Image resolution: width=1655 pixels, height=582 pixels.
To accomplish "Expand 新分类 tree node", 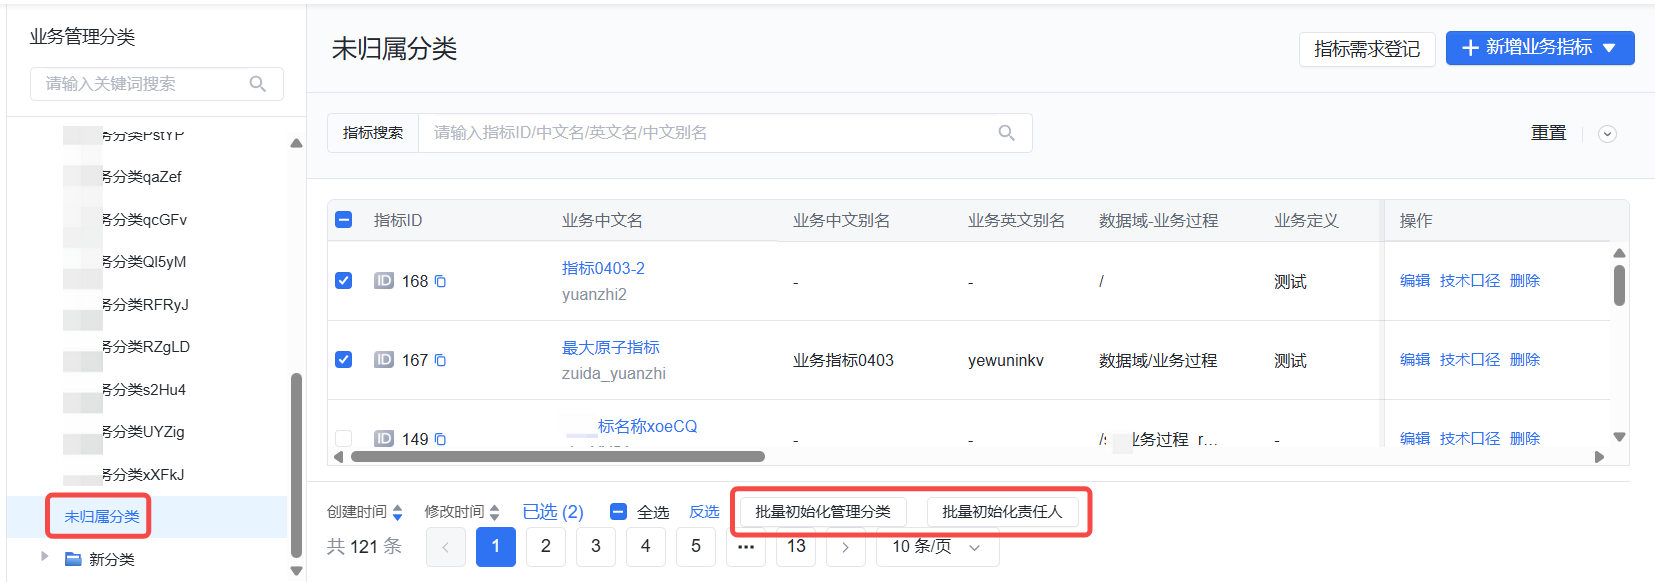I will (x=44, y=556).
